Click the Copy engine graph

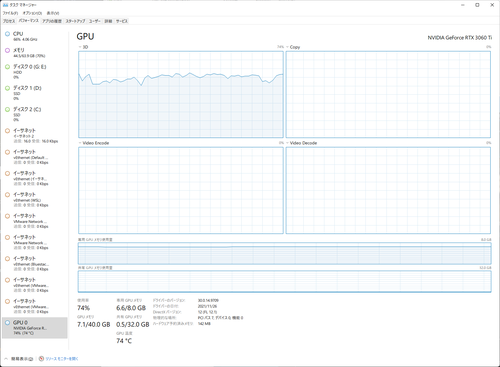388,94
